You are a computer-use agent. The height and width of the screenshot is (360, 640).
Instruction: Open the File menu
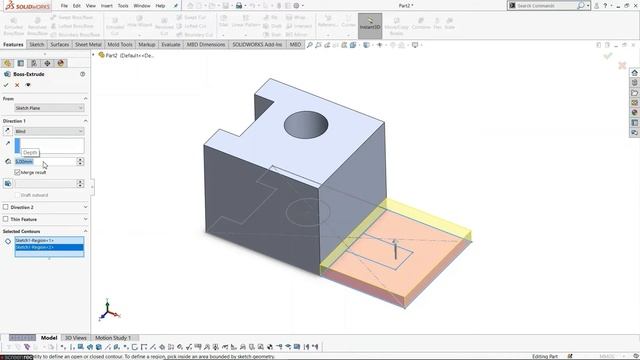(x=64, y=6)
